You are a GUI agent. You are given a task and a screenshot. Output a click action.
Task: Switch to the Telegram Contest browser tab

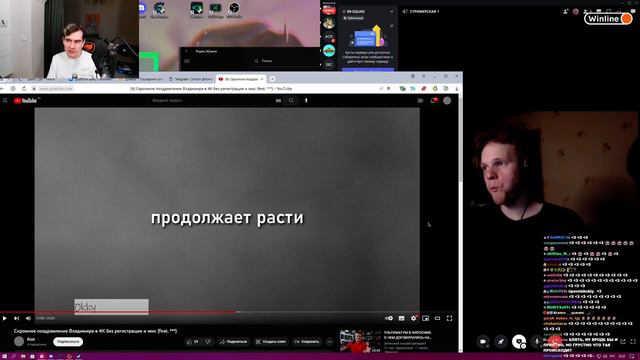coord(191,79)
